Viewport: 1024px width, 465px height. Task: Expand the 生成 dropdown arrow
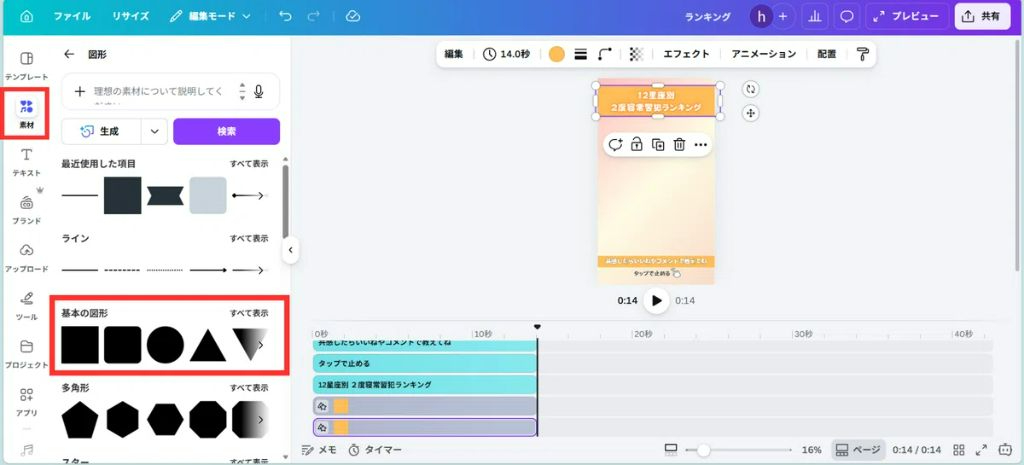[x=154, y=131]
